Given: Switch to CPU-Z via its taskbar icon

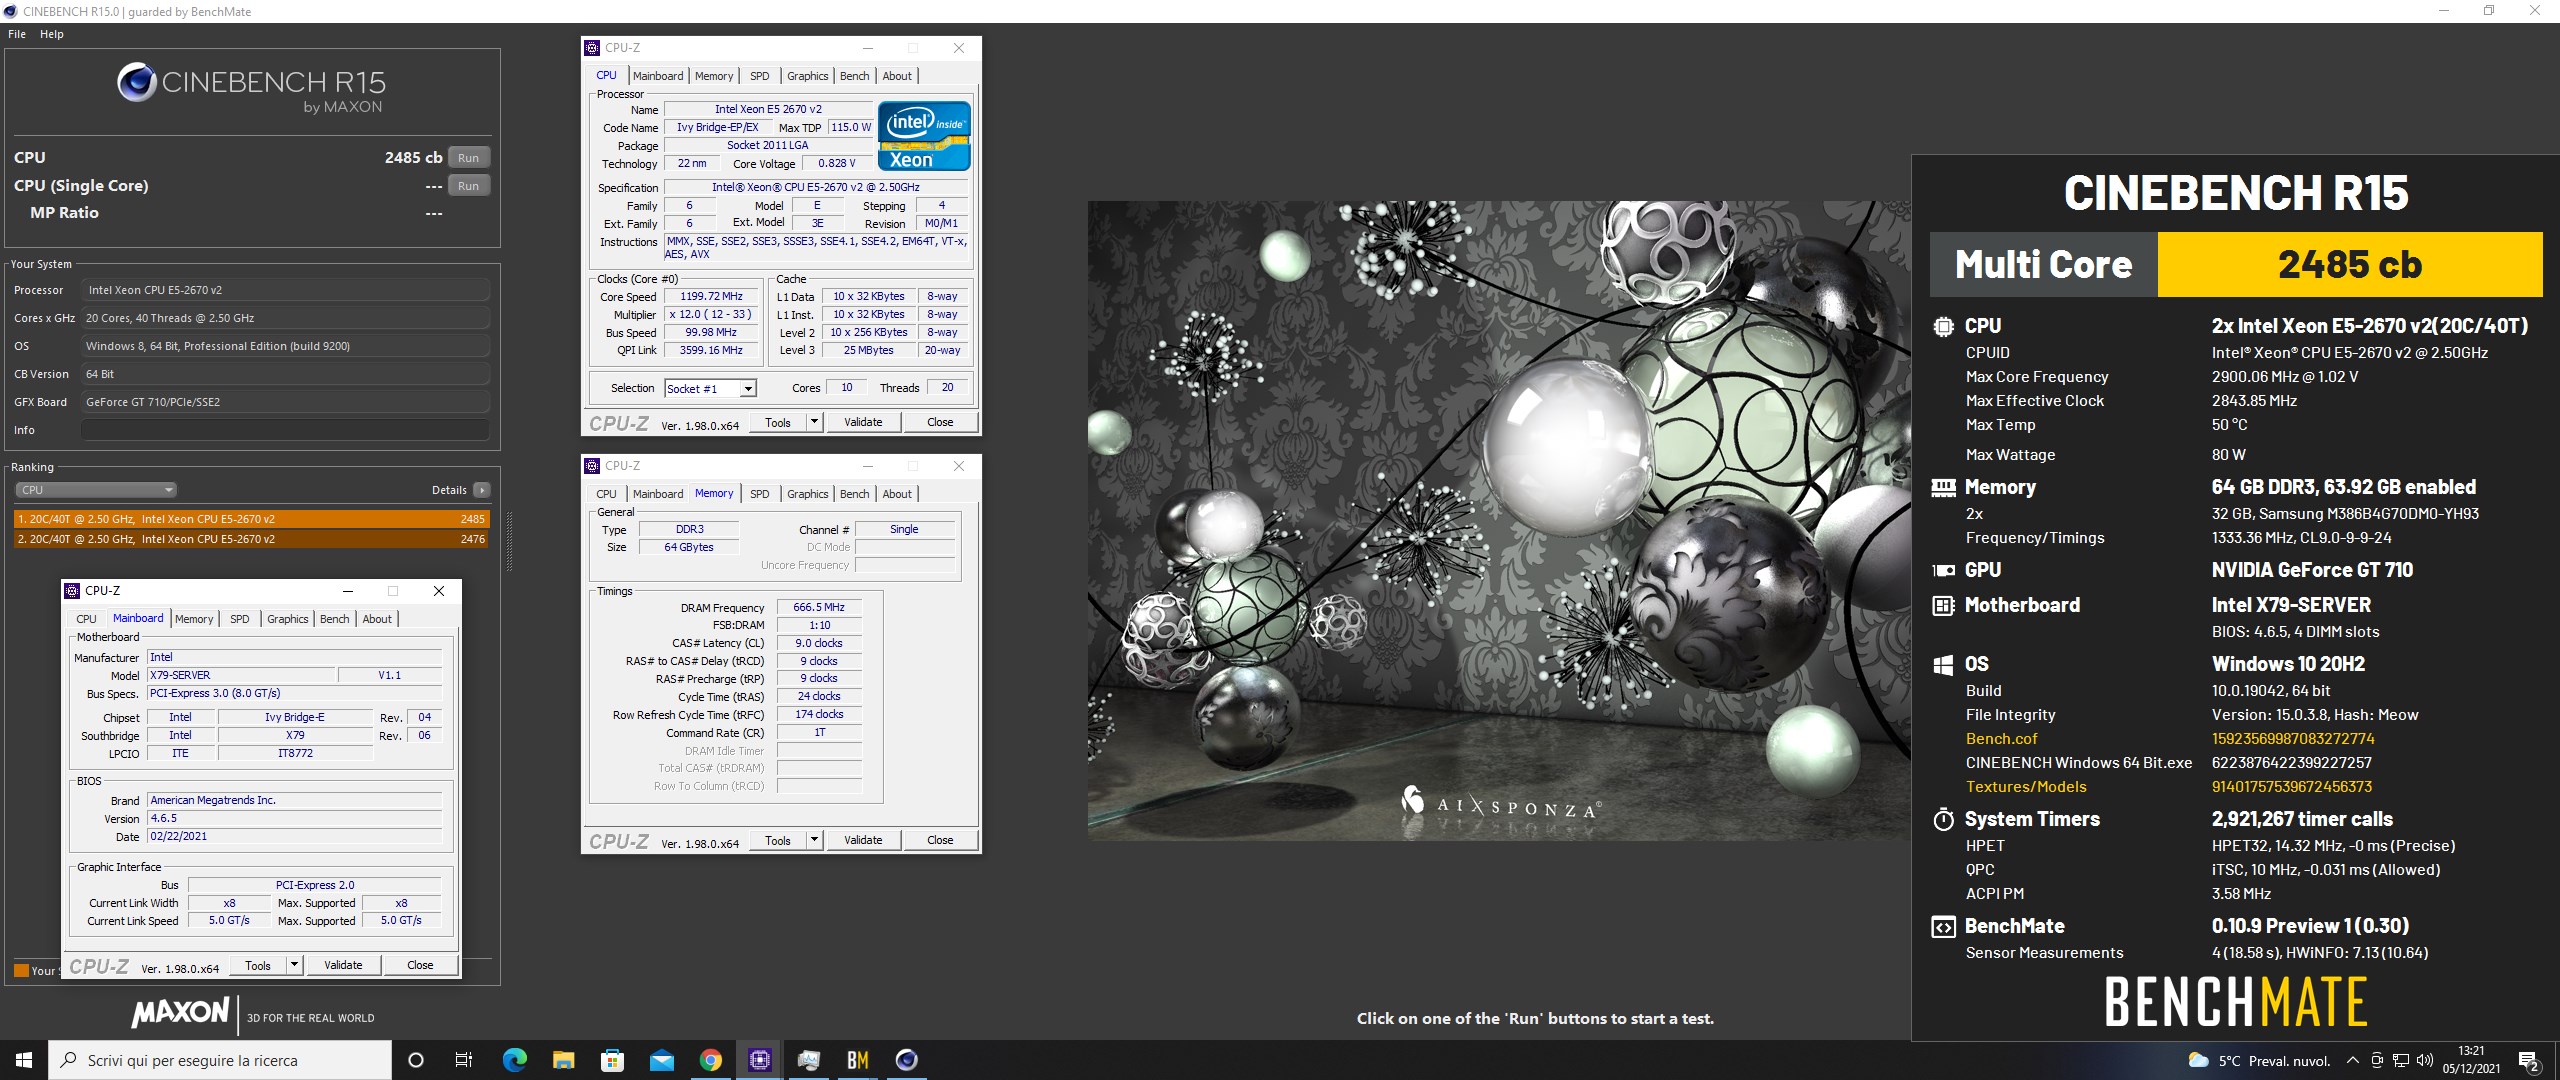Looking at the screenshot, I should [x=760, y=1060].
